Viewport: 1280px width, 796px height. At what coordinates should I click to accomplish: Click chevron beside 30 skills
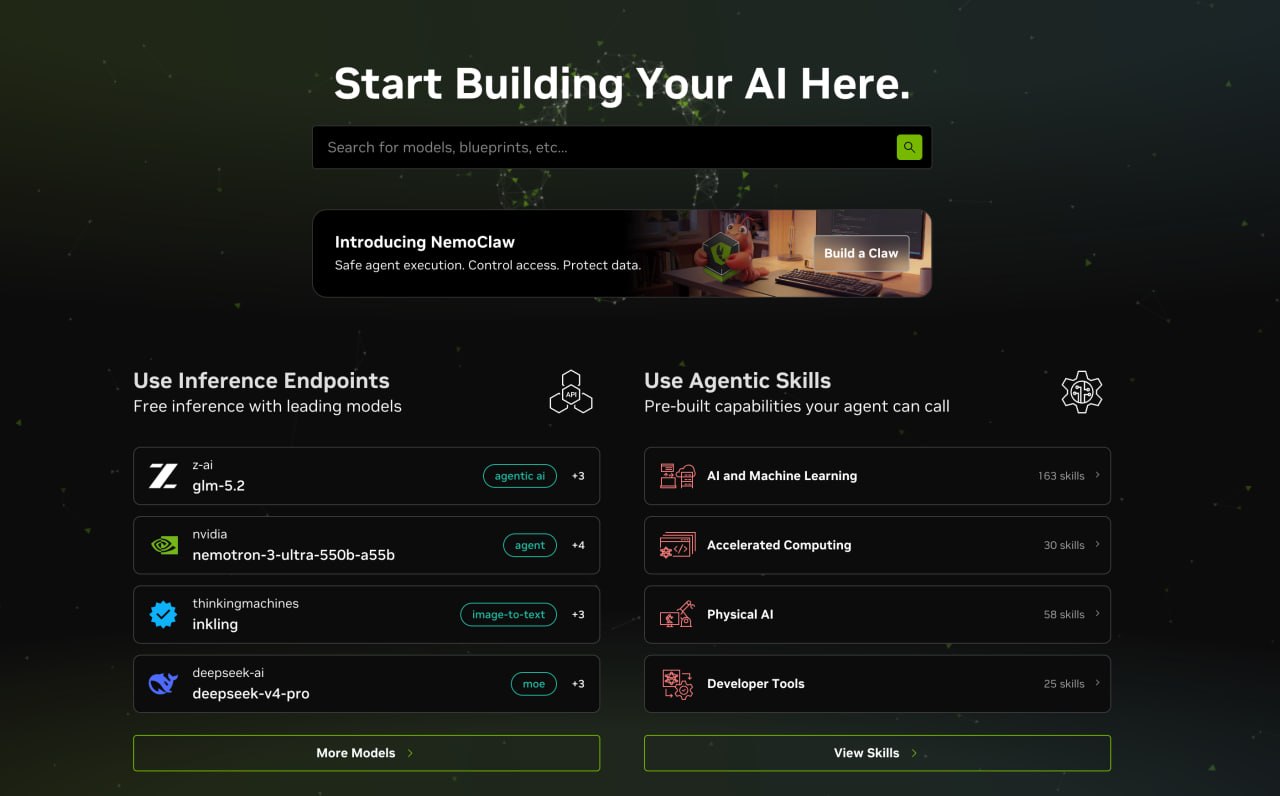tap(1097, 544)
